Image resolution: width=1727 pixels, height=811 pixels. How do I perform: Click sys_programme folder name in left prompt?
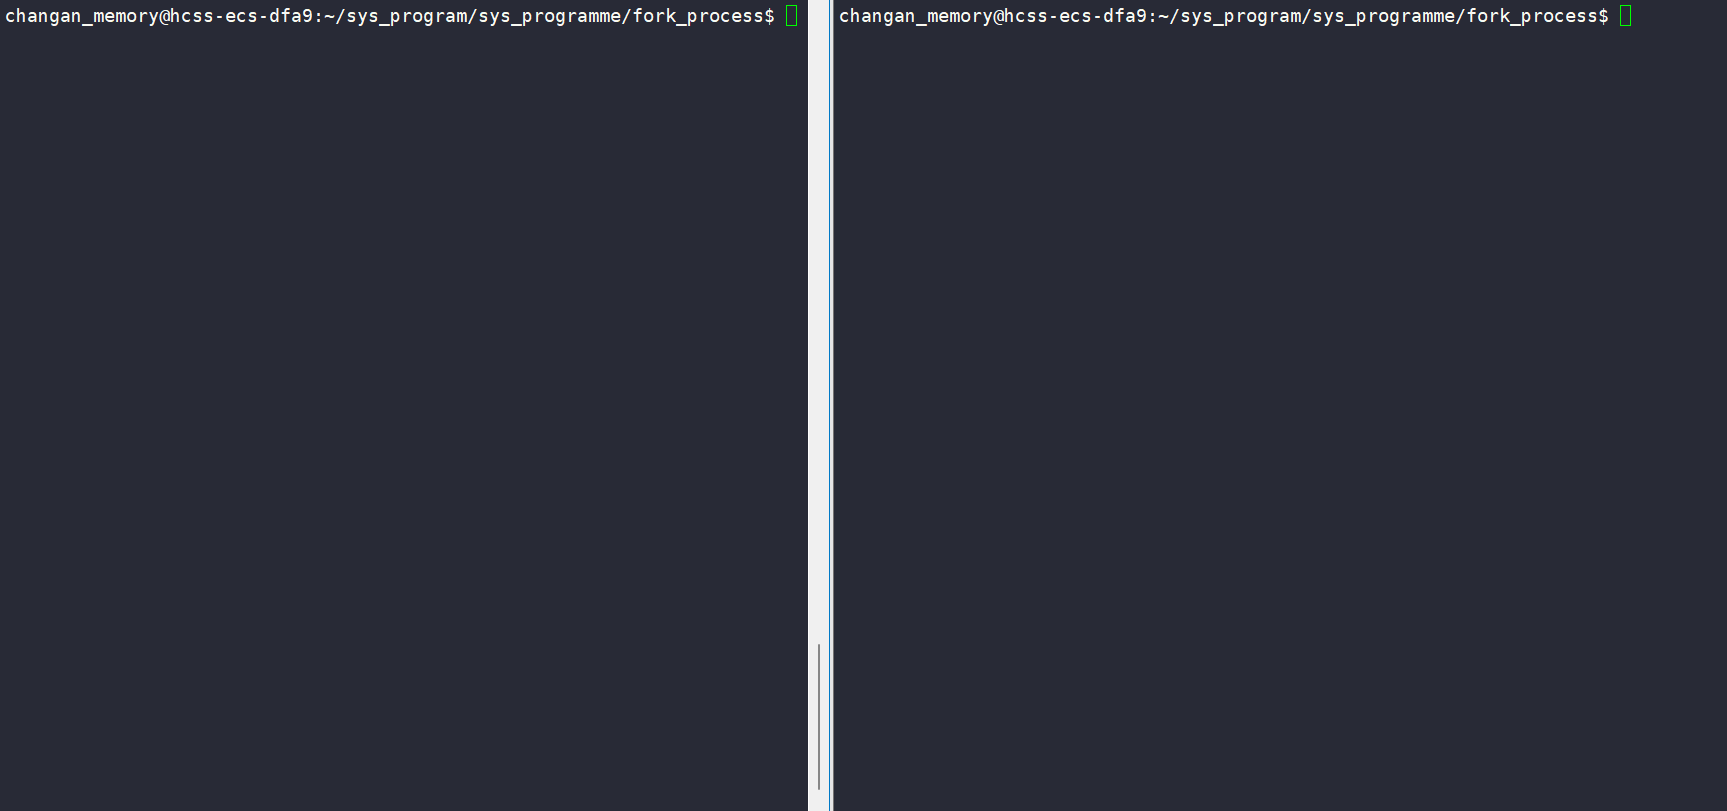(549, 16)
